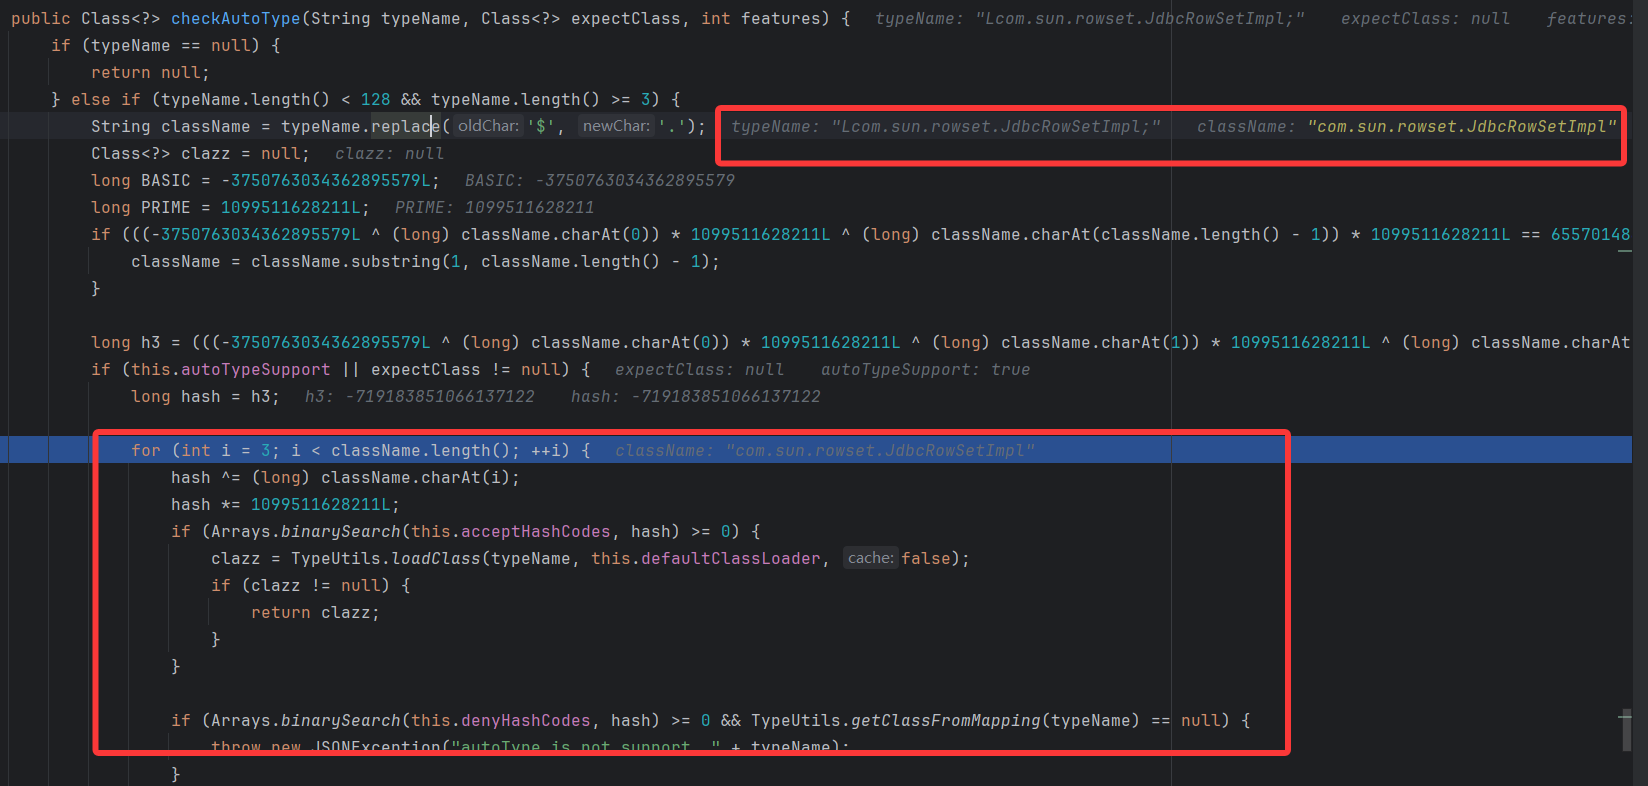Click the 'autoTypeSupport: true' inline value

click(925, 370)
